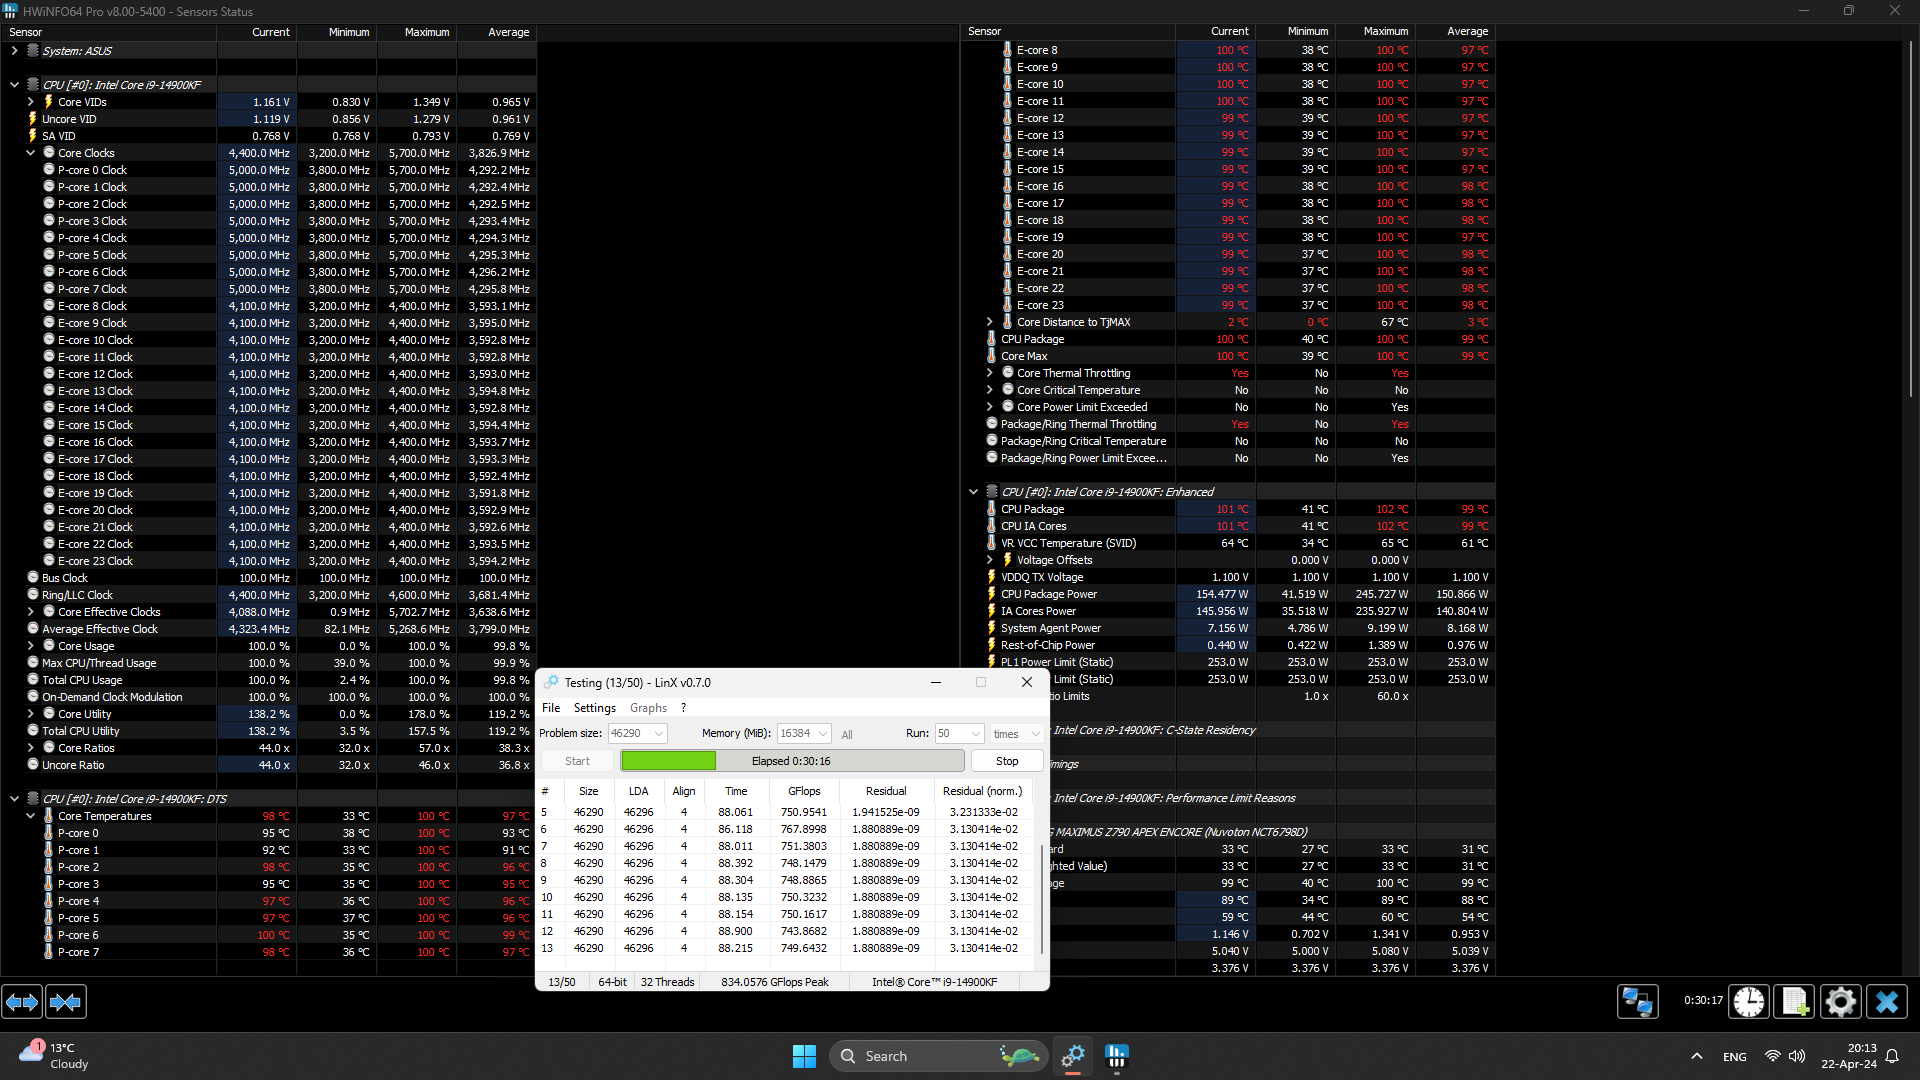Select the HWiNFO icon in the taskbar

1117,1056
